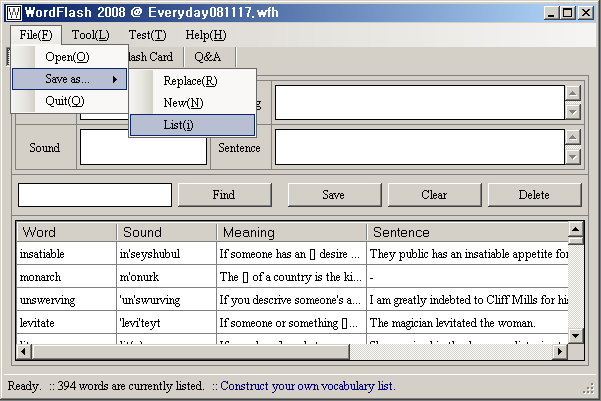Click the word list scroll down arrow
This screenshot has height=401, width=601.
(x=575, y=336)
